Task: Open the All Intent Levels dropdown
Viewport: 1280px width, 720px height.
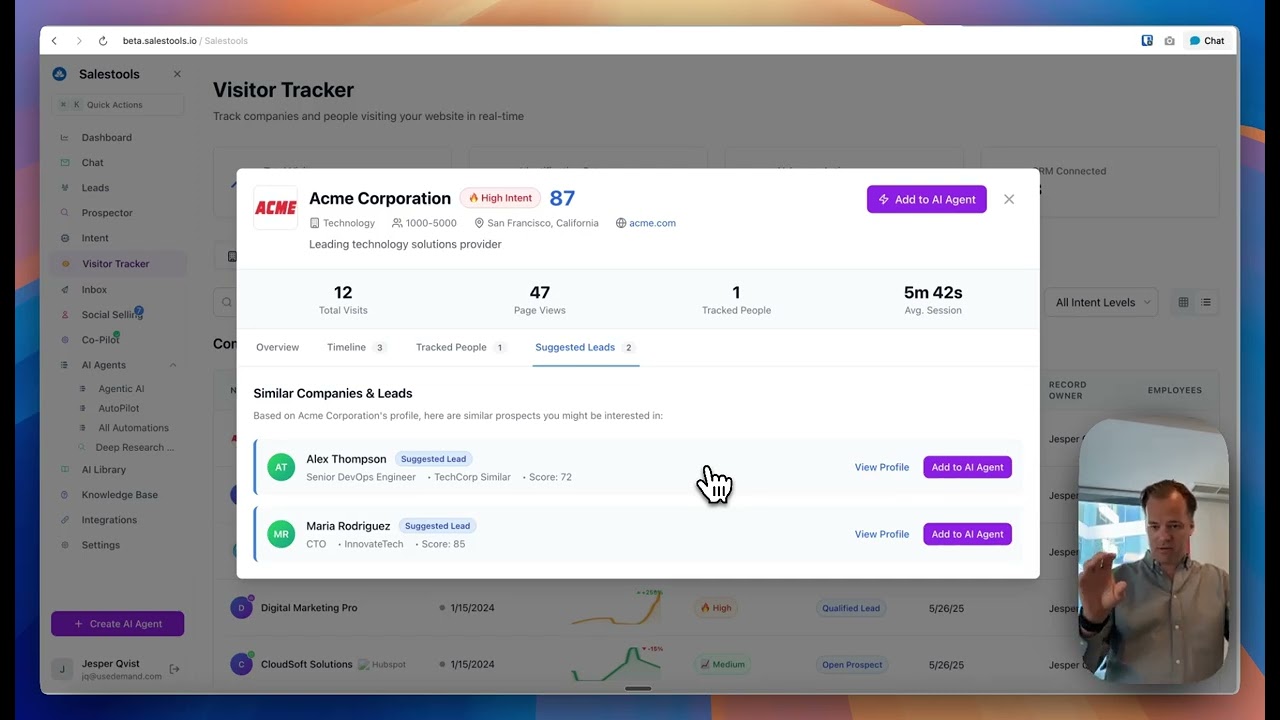Action: pyautogui.click(x=1103, y=302)
